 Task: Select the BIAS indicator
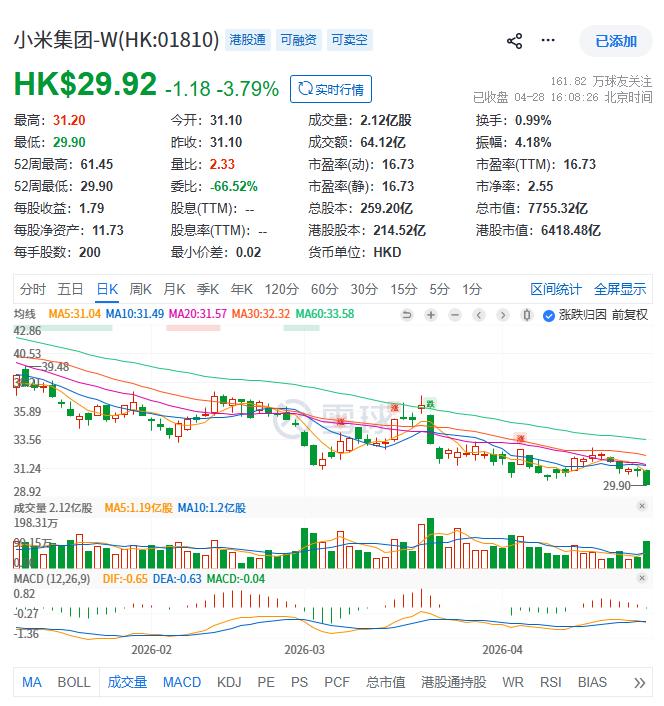(x=592, y=682)
